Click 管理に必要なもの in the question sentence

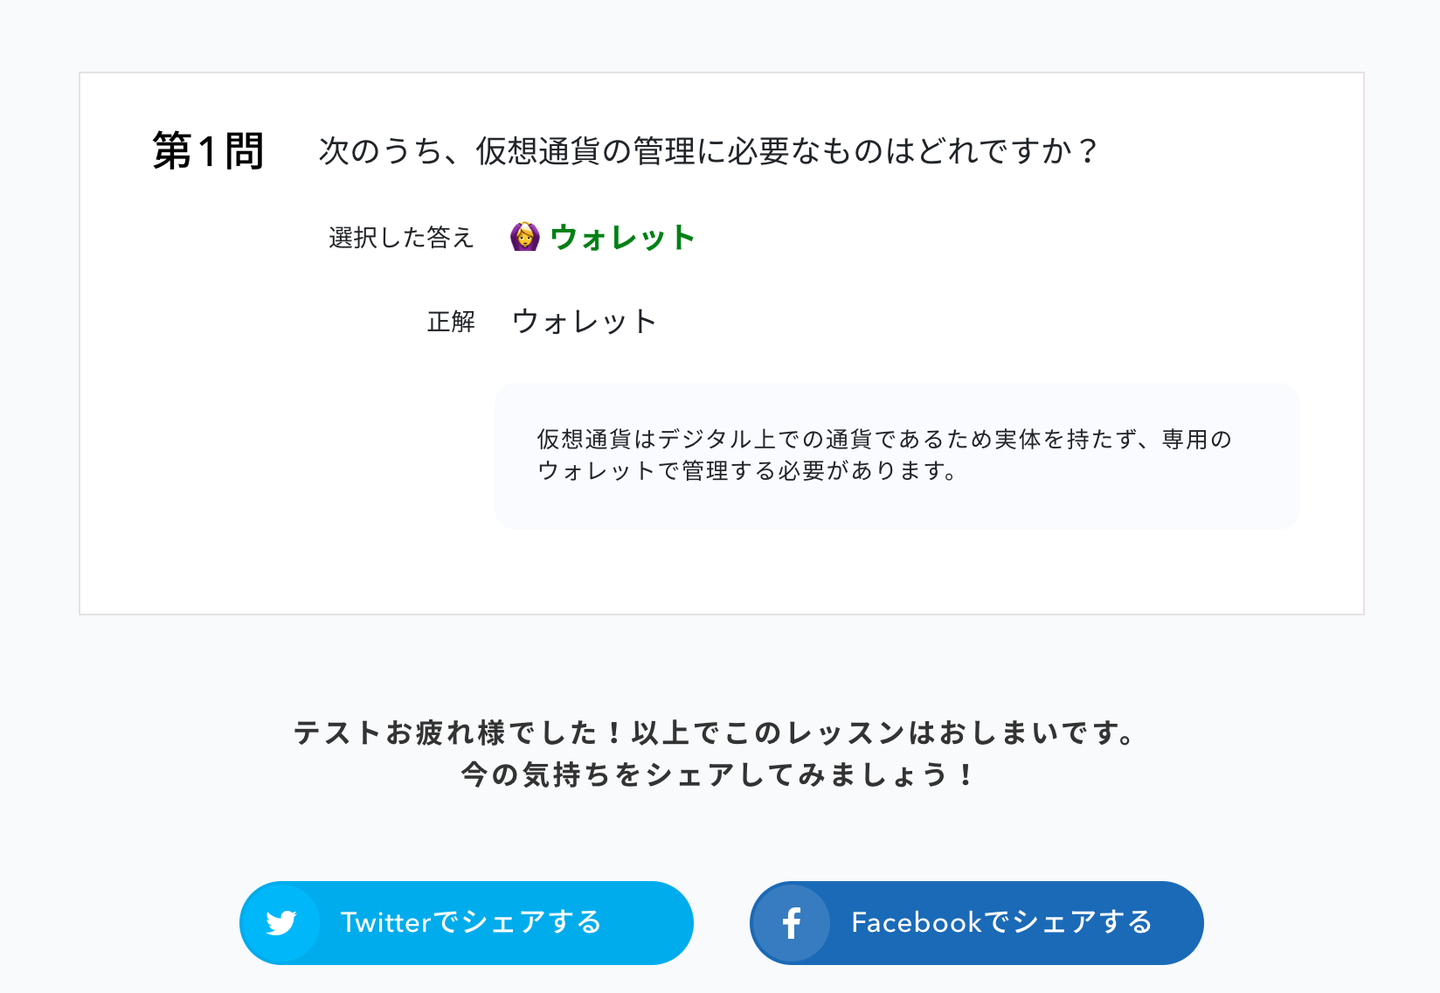pyautogui.click(x=758, y=151)
